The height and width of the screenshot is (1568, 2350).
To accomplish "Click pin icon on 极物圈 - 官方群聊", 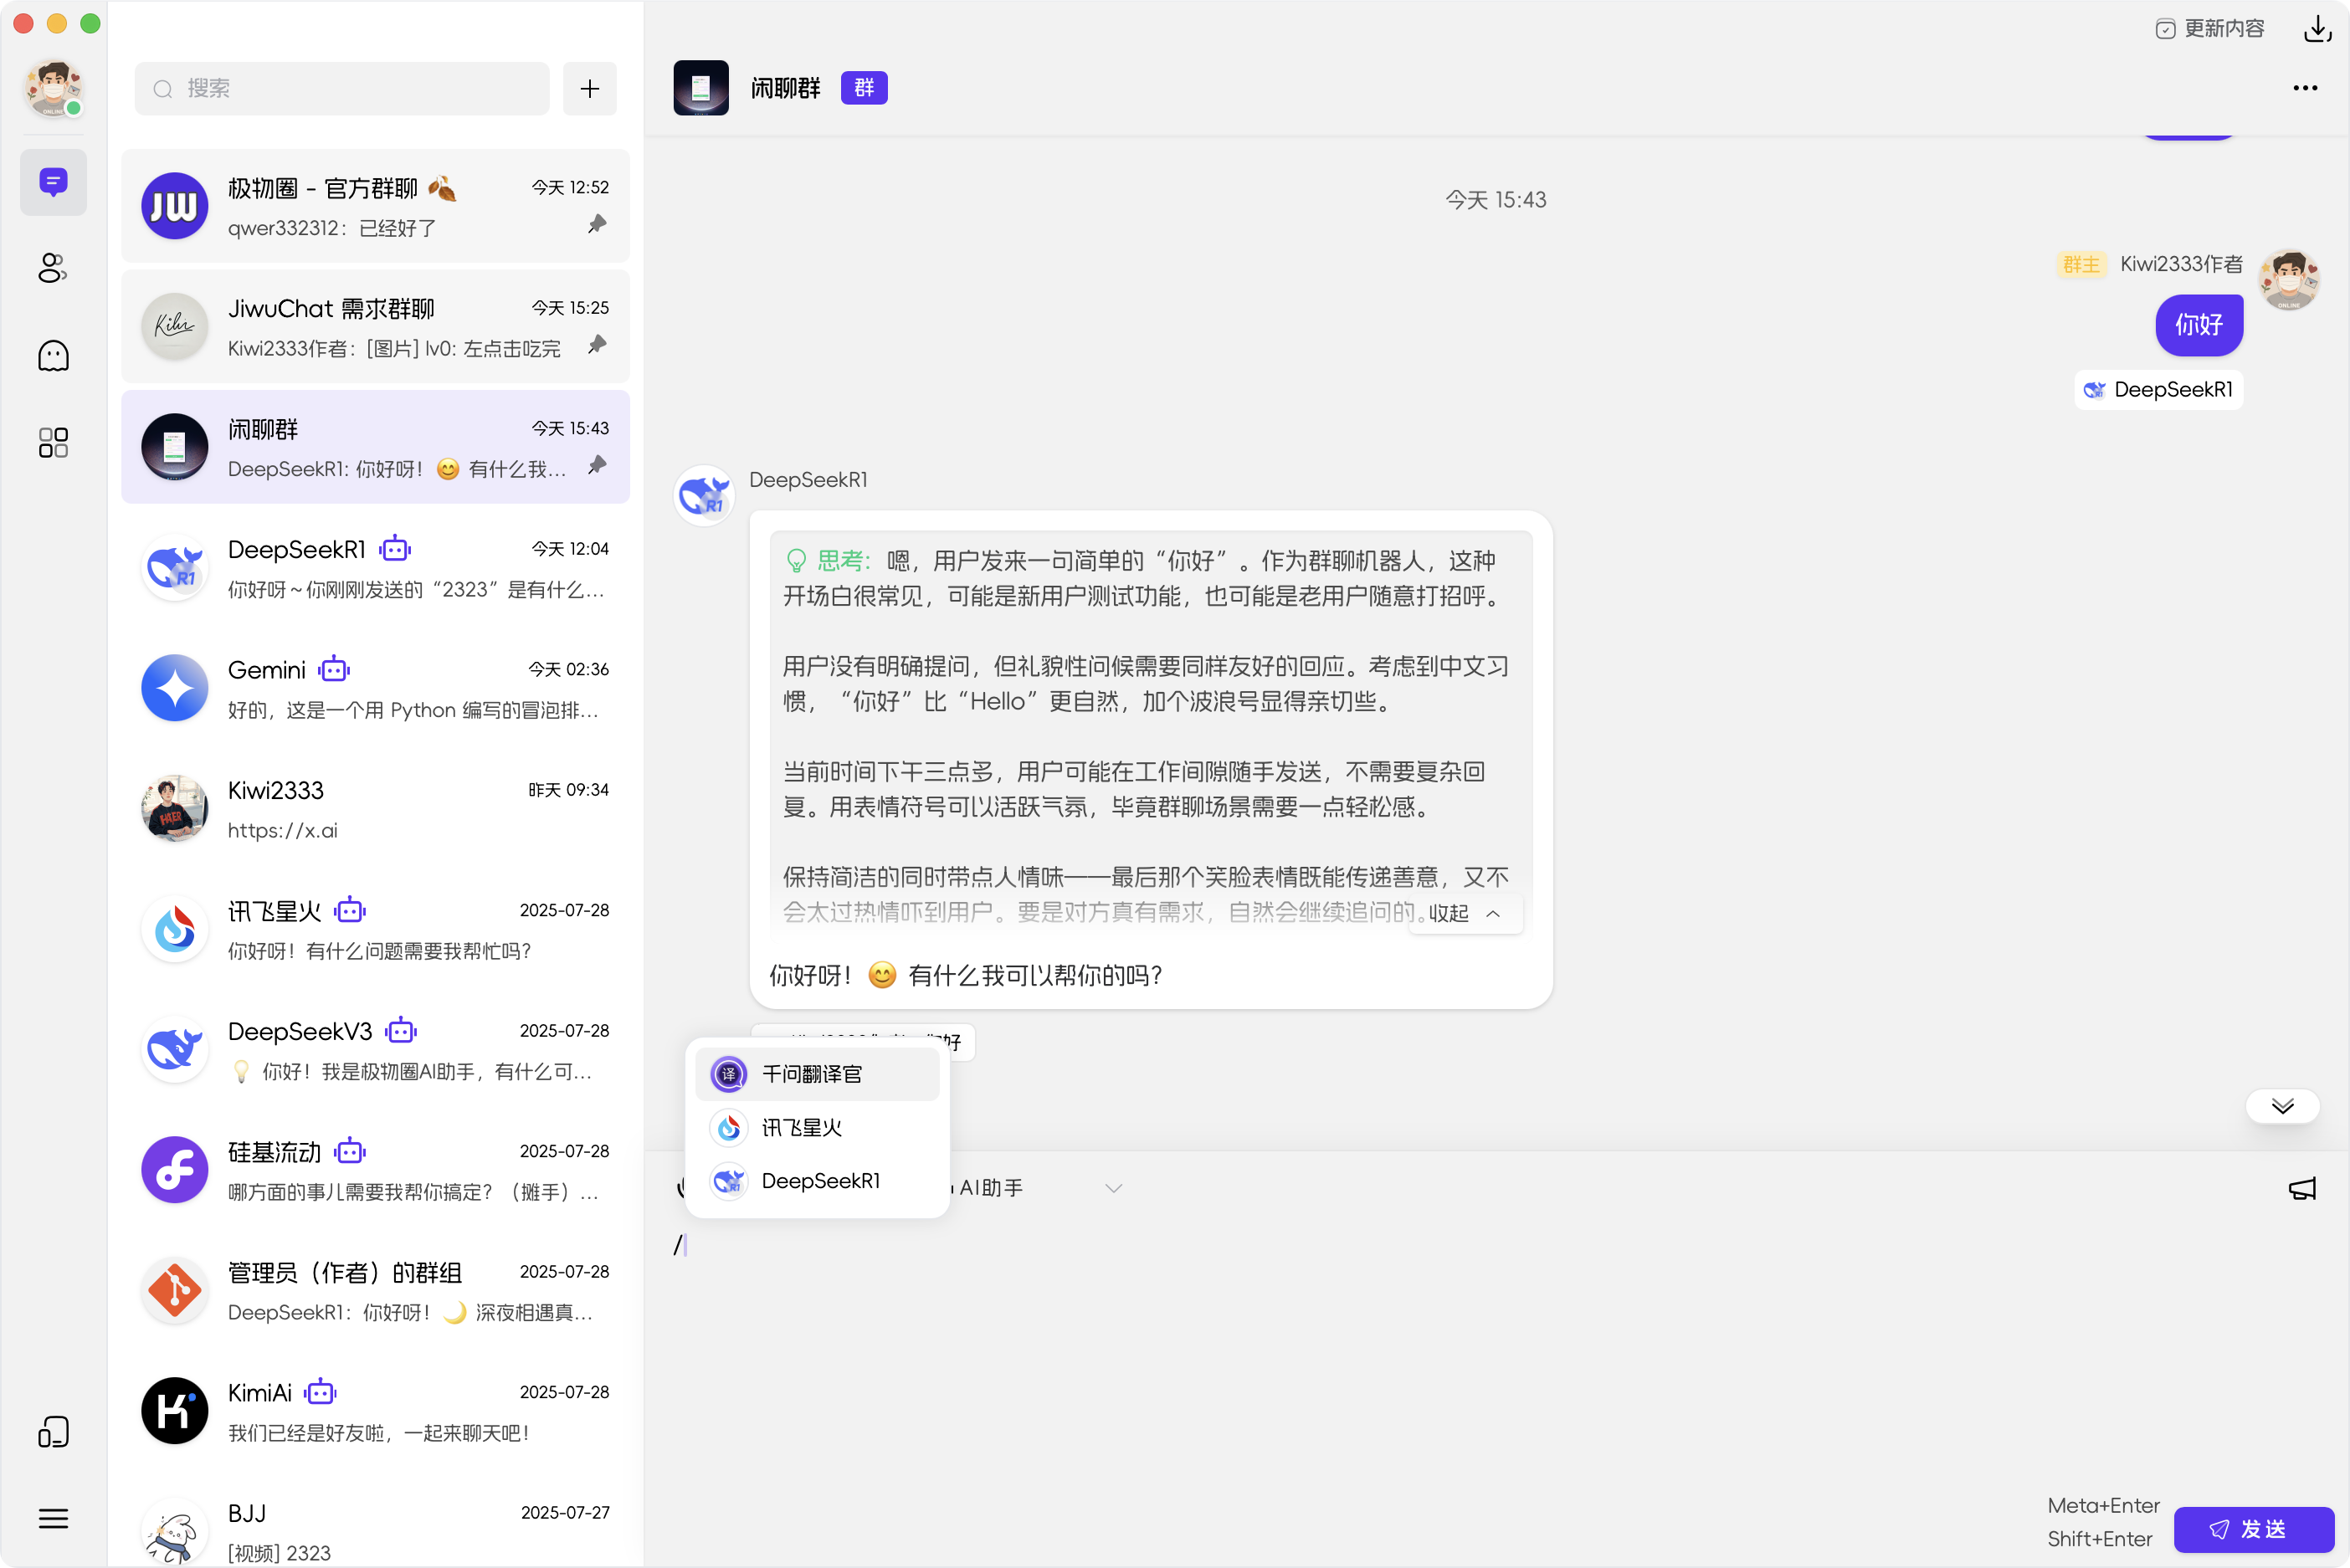I will point(597,225).
